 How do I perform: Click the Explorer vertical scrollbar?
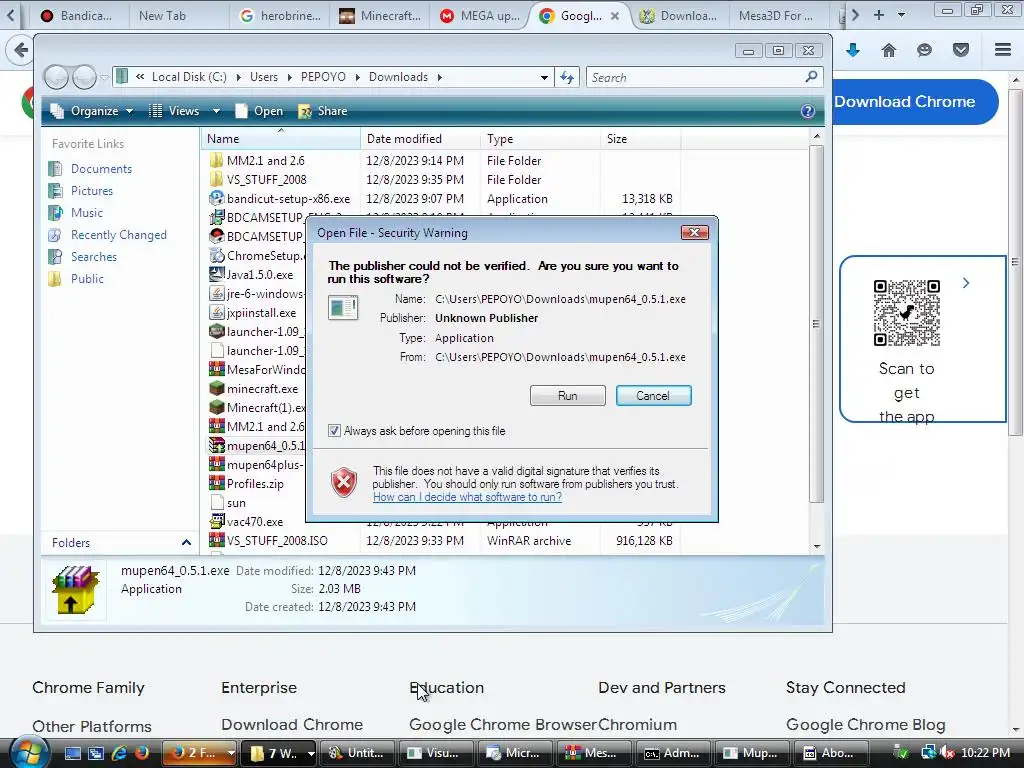816,323
